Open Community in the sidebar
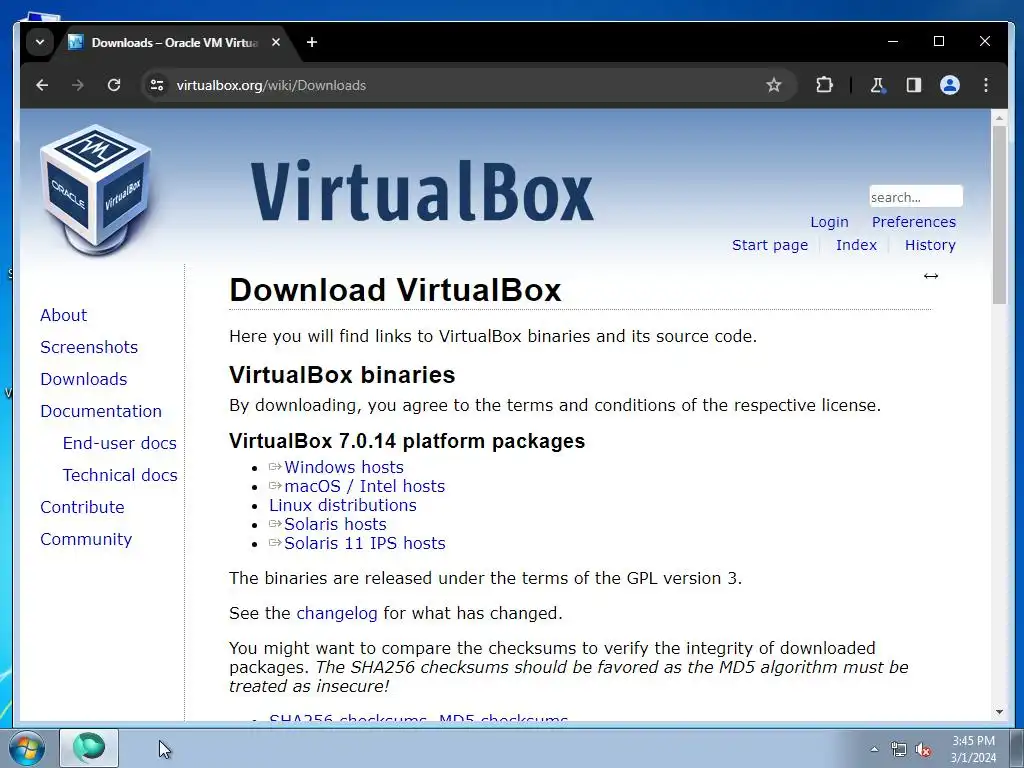This screenshot has width=1024, height=768. 86,539
